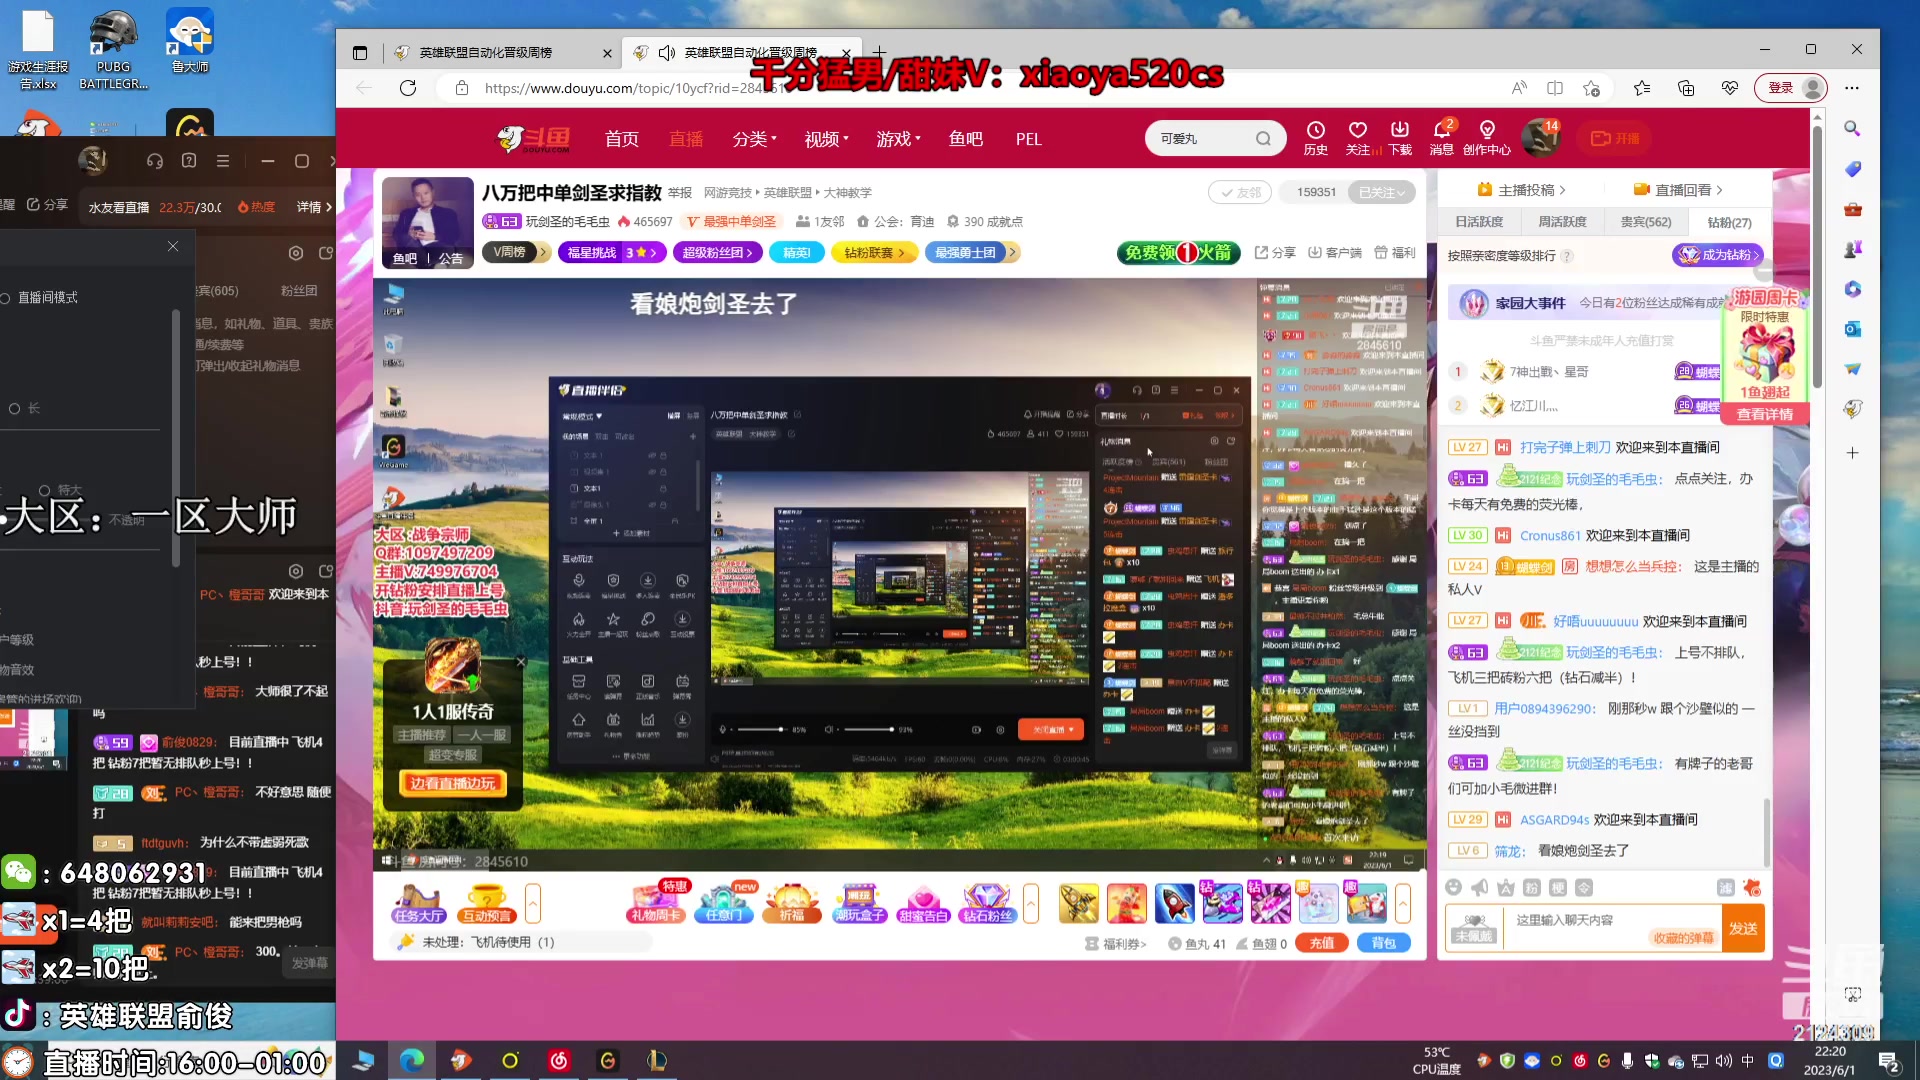Expand the 游戏 dropdown menu
The image size is (1920, 1080).
point(898,139)
